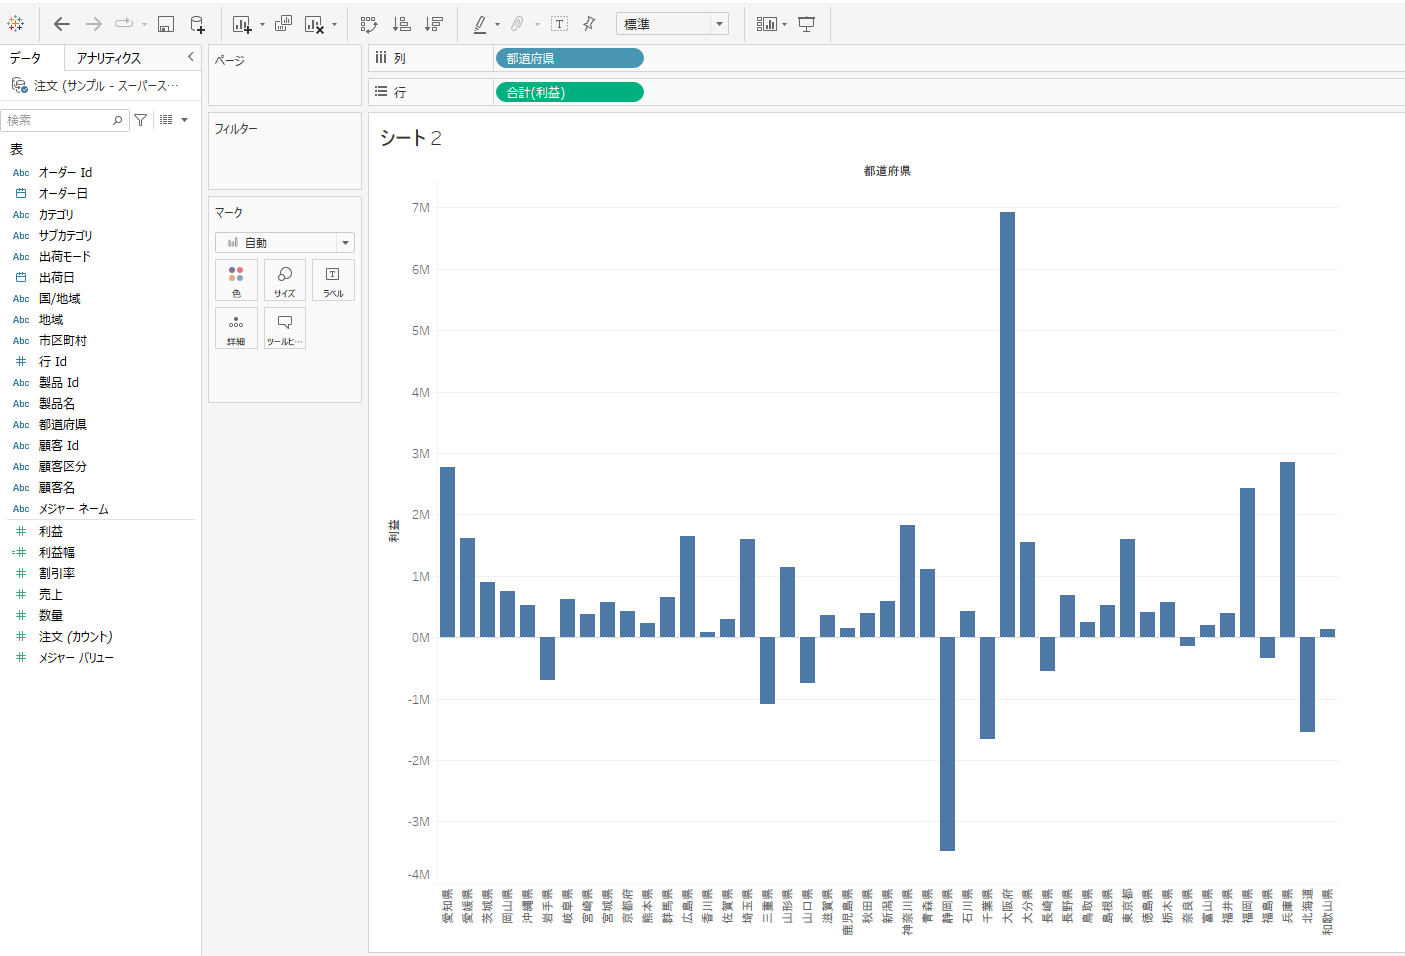Click the 詳細 detail marks button
1405x956 pixels.
pyautogui.click(x=236, y=328)
